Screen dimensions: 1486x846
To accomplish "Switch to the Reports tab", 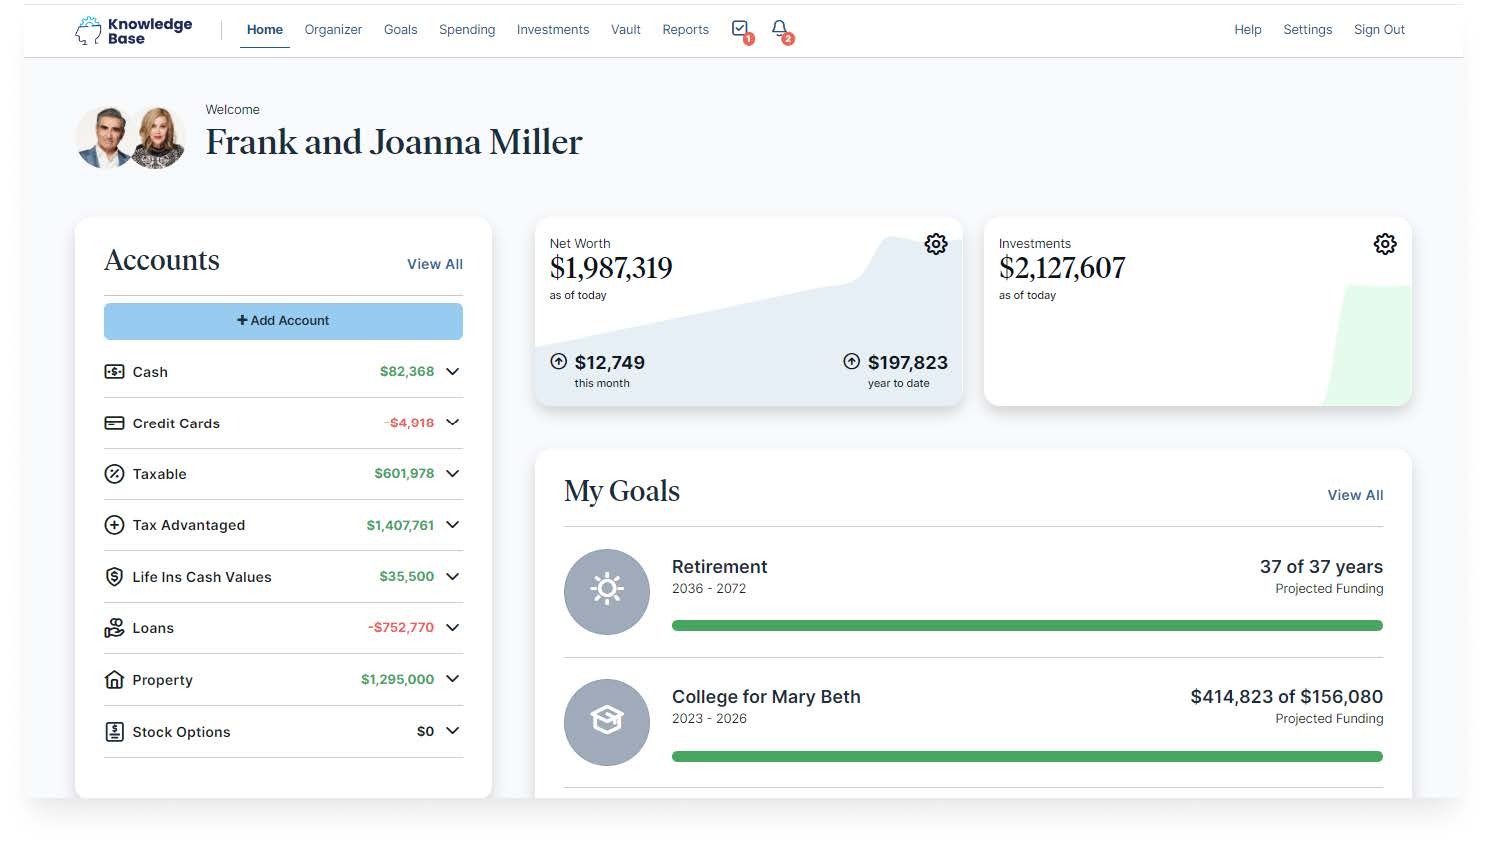I will [x=685, y=30].
